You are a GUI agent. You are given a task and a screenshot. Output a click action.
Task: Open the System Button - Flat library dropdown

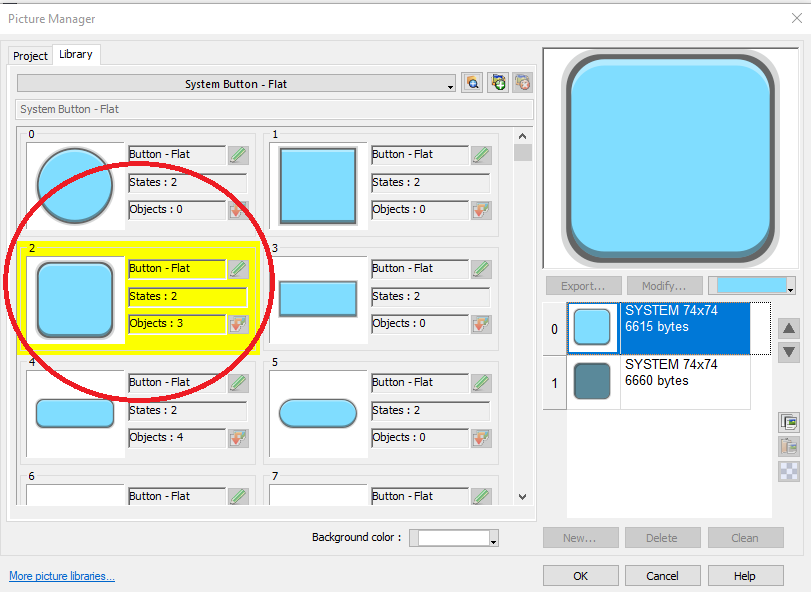[236, 84]
